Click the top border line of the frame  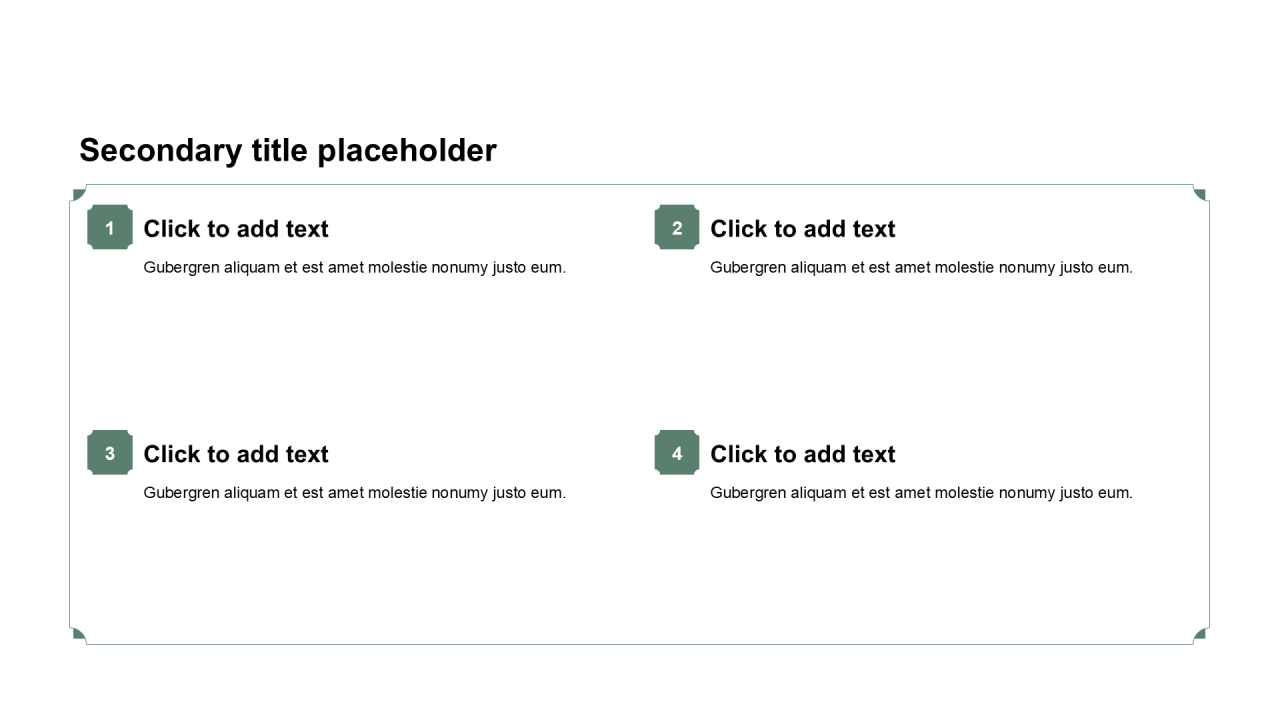click(640, 184)
